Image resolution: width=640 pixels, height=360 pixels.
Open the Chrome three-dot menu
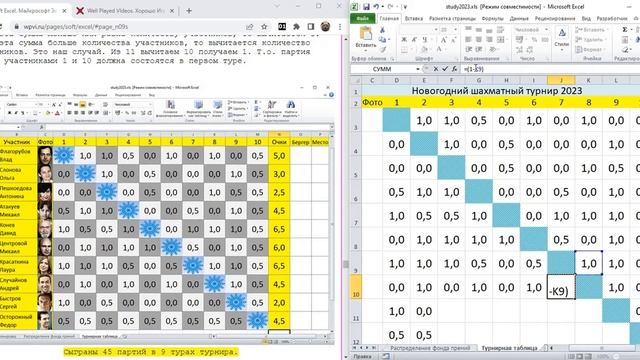pos(340,27)
